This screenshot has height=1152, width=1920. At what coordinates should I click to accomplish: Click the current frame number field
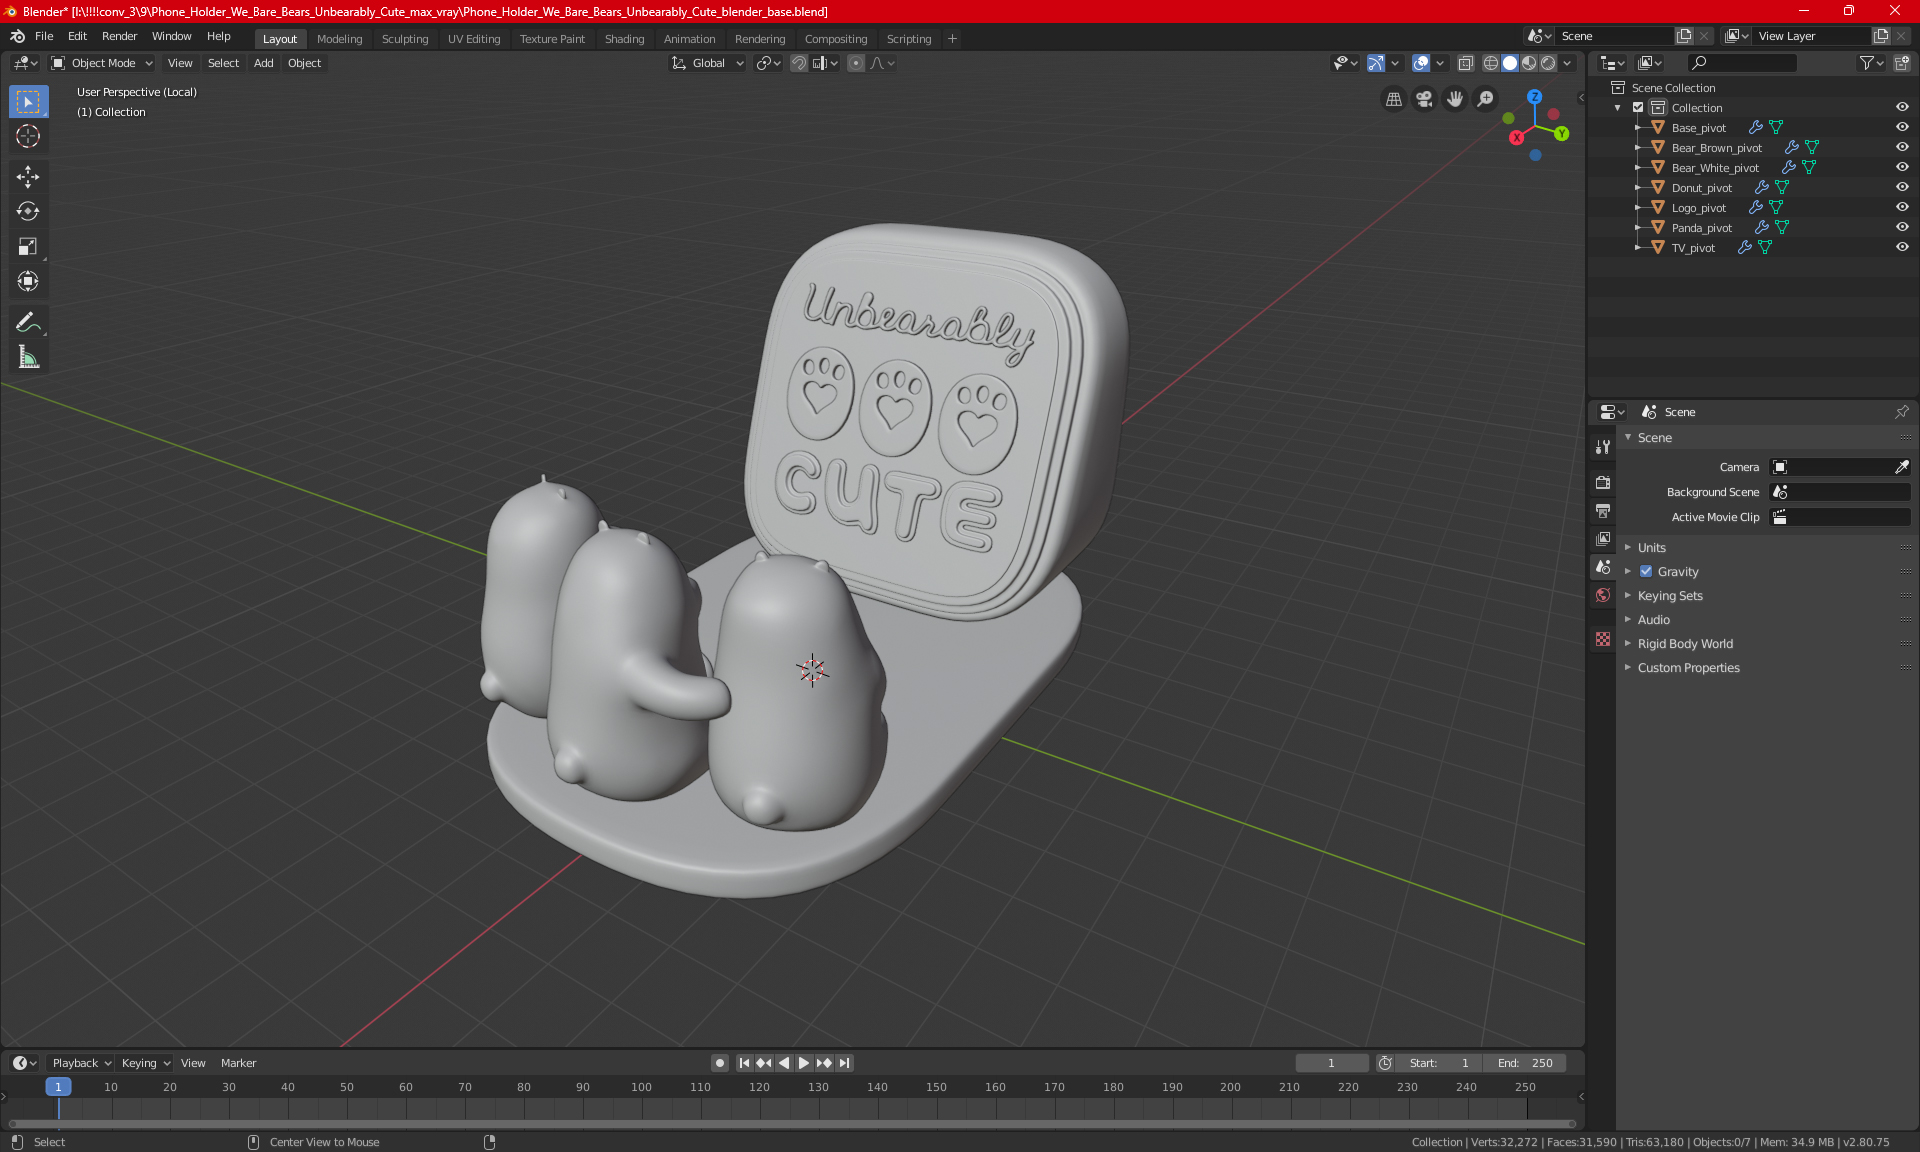tap(1331, 1063)
